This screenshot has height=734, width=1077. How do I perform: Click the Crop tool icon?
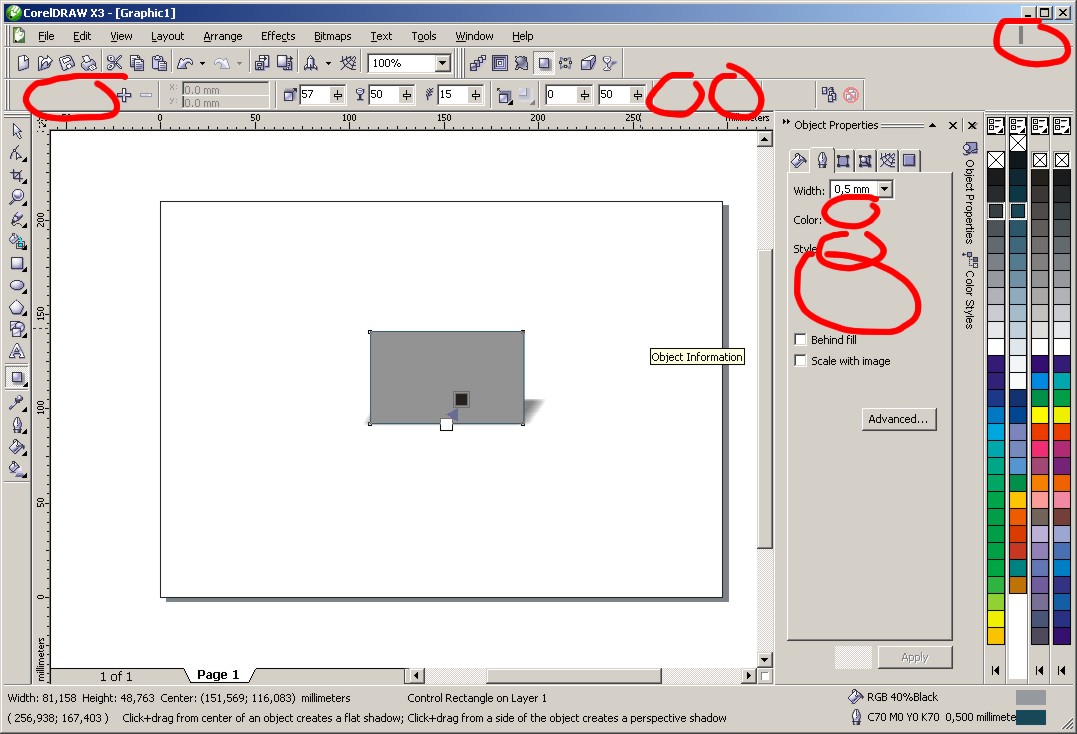(17, 175)
